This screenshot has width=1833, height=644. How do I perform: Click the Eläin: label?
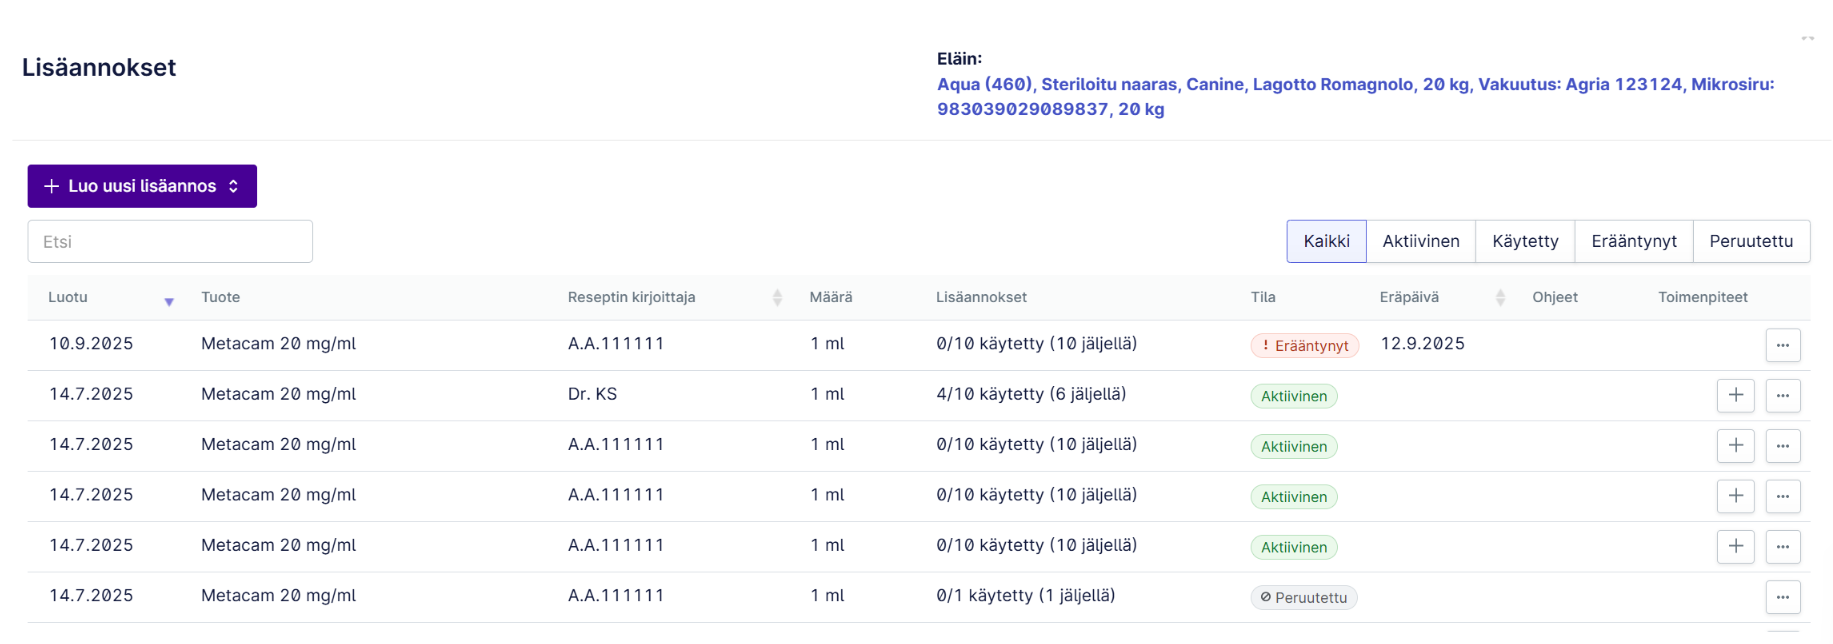click(x=959, y=59)
